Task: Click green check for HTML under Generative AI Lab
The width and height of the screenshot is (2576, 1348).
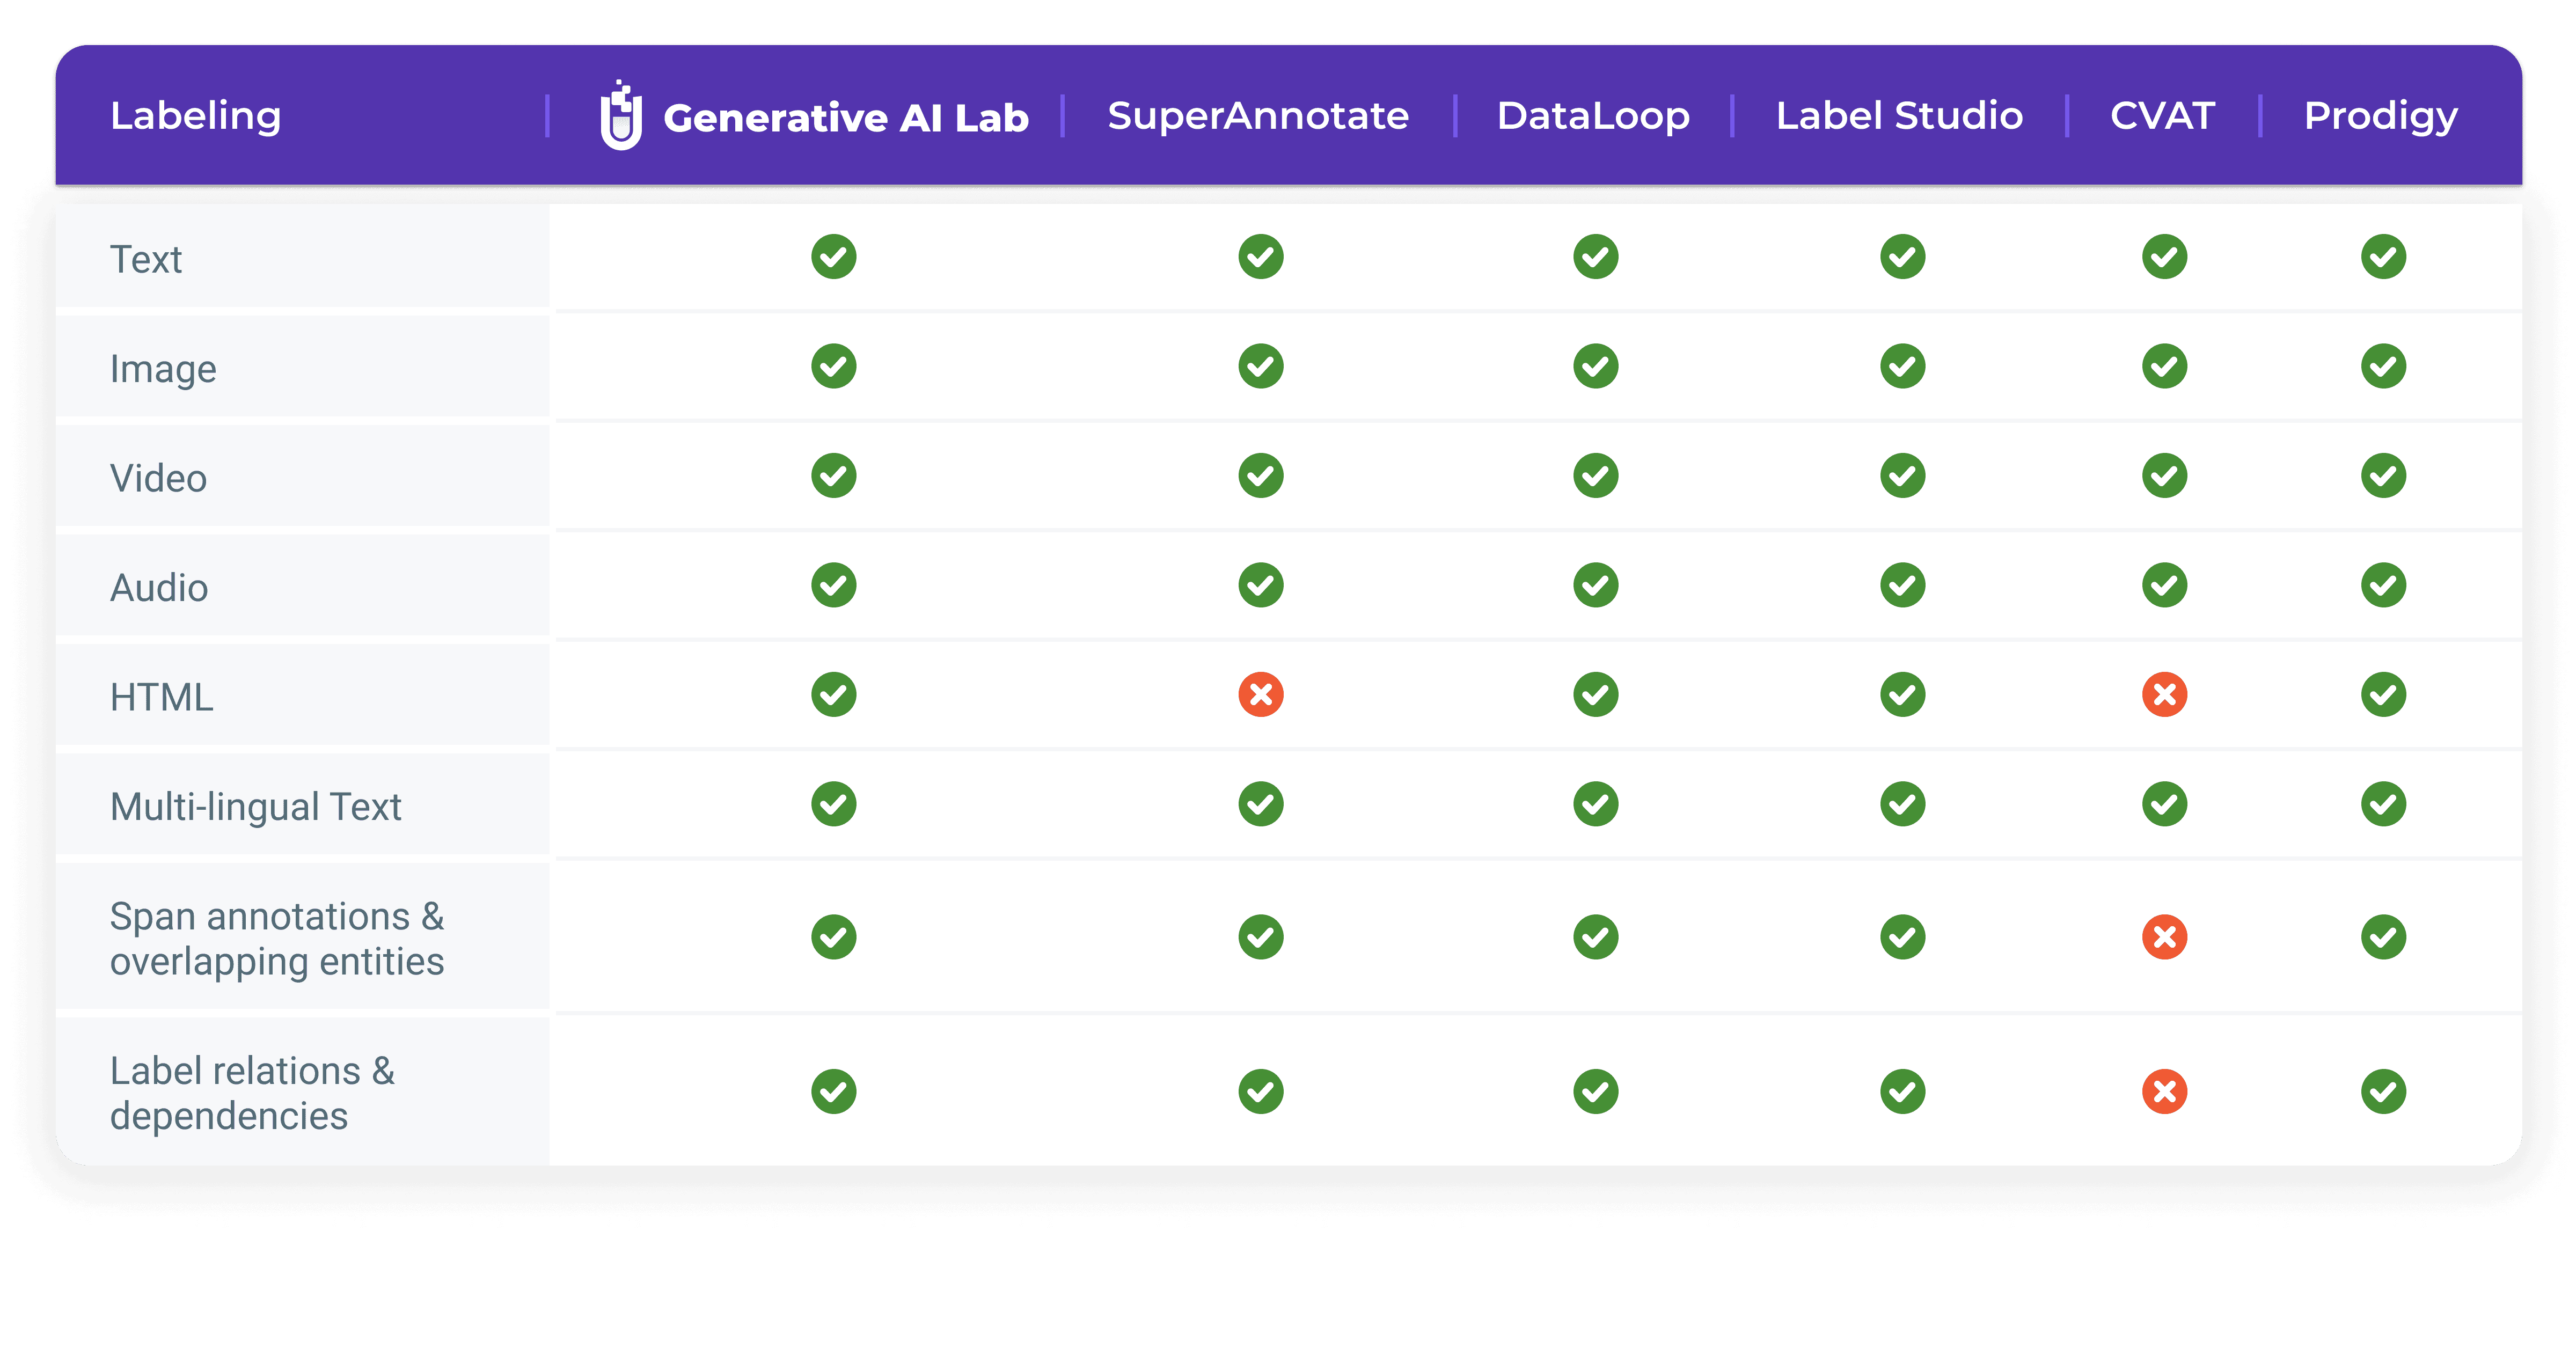Action: (834, 694)
